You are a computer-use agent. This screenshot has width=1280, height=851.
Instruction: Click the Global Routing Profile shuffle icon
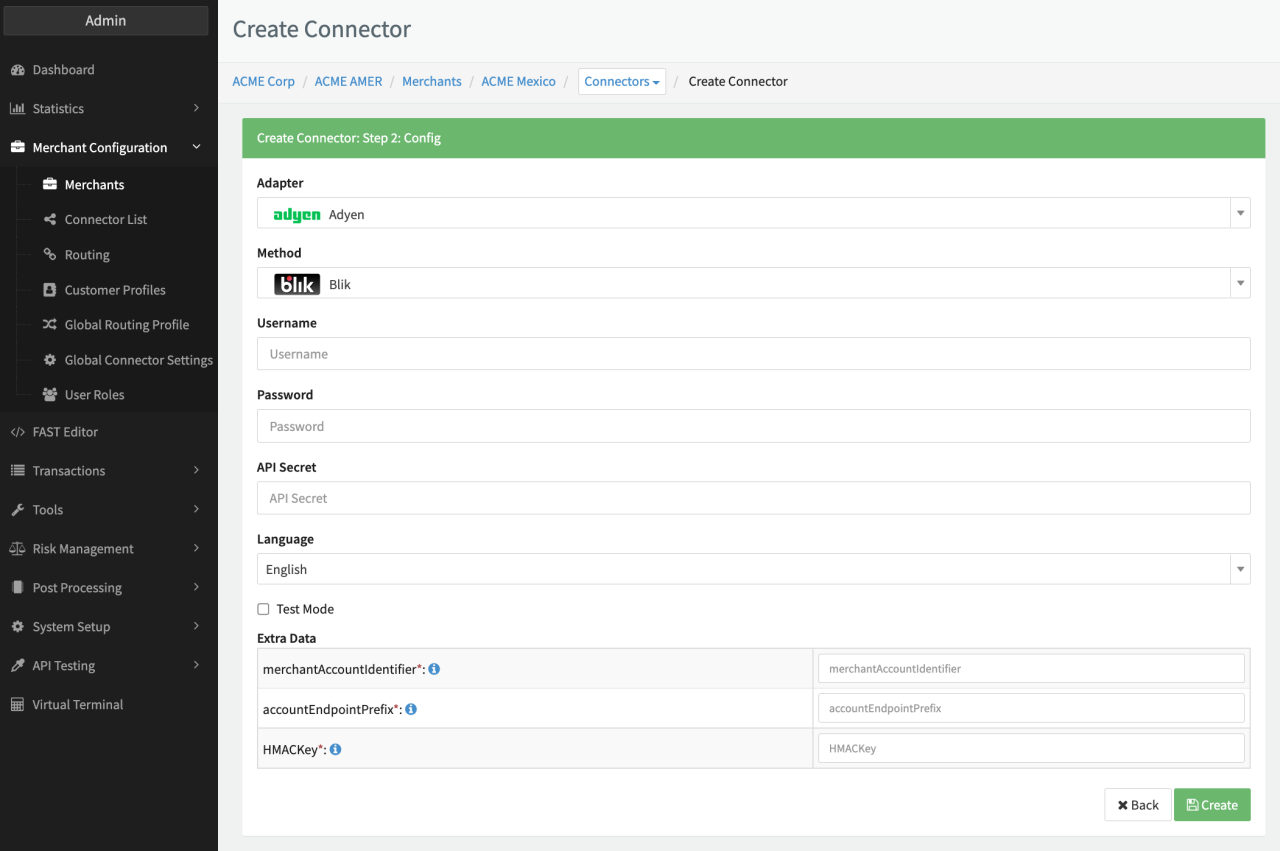point(50,325)
